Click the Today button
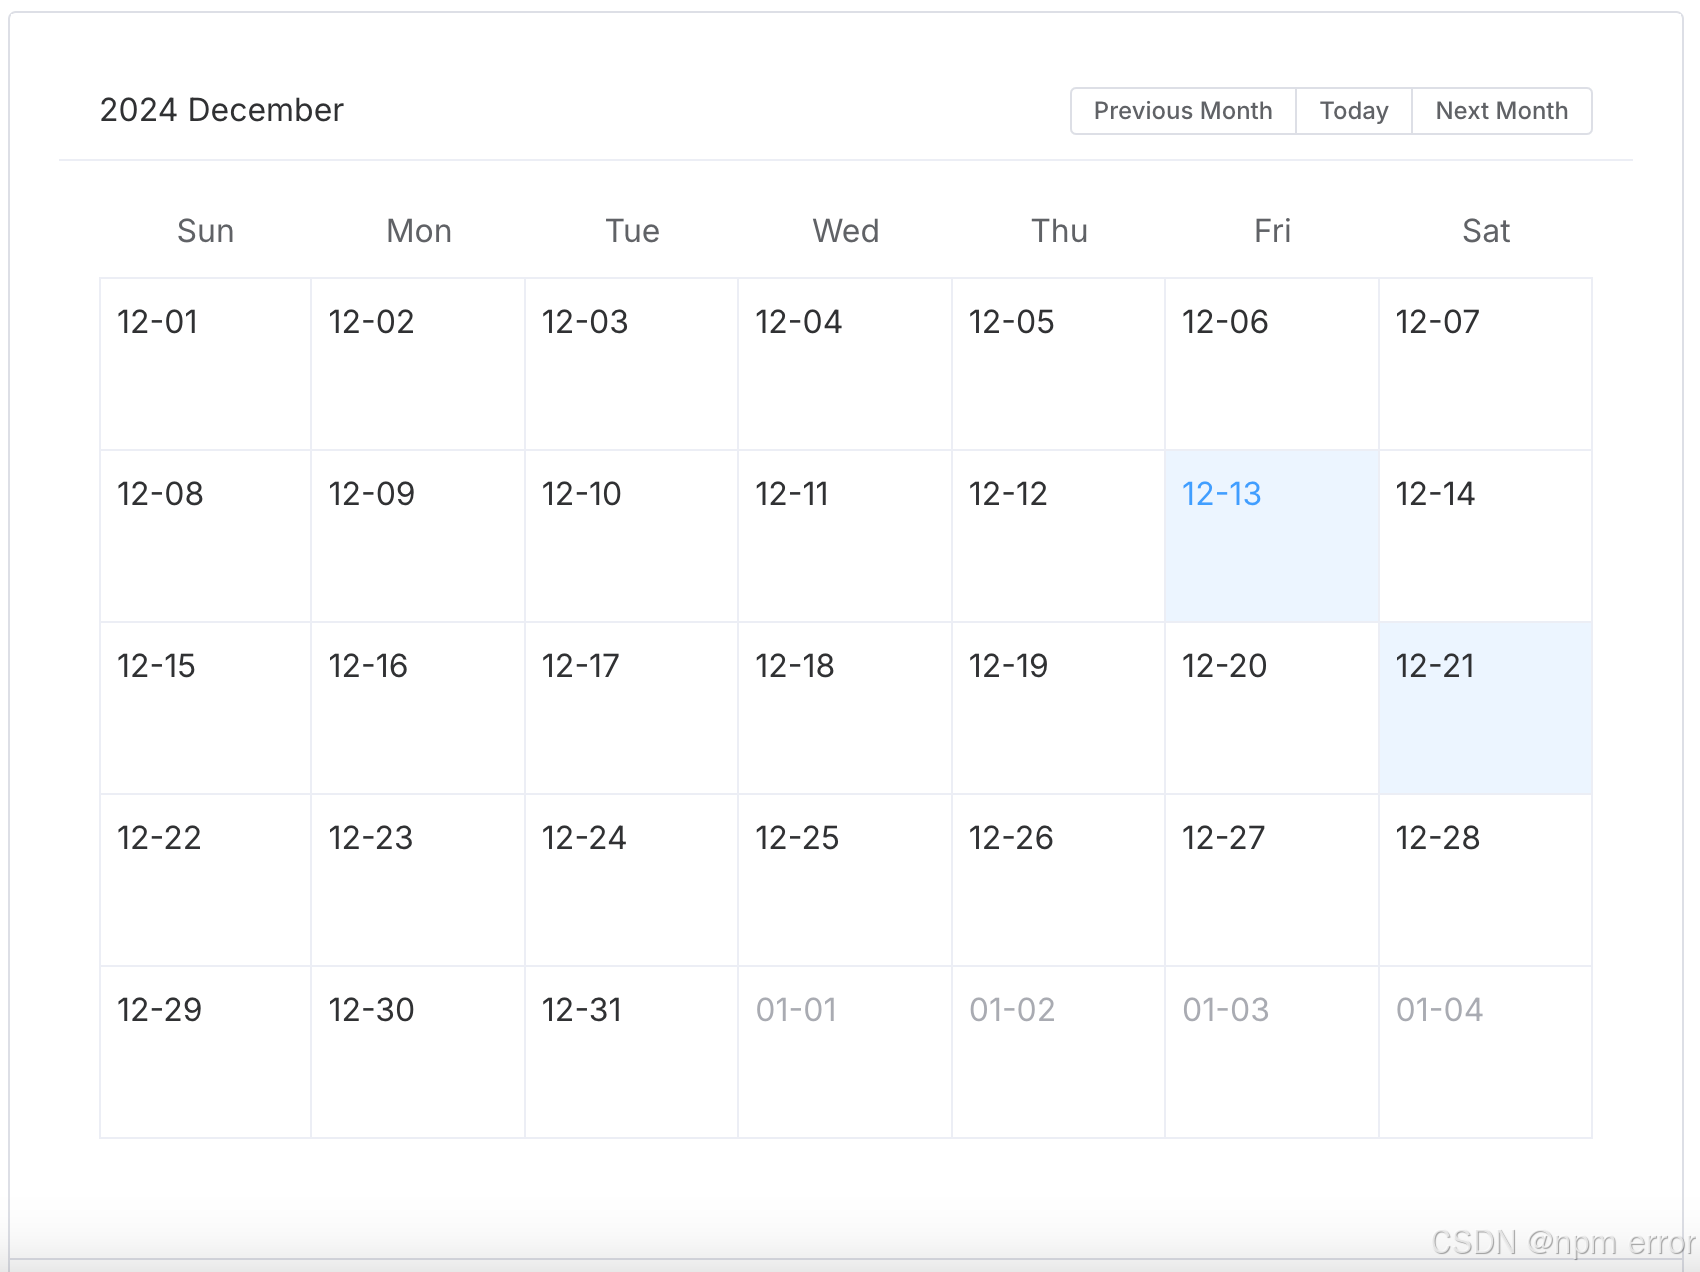Viewport: 1700px width, 1272px height. coord(1353,110)
